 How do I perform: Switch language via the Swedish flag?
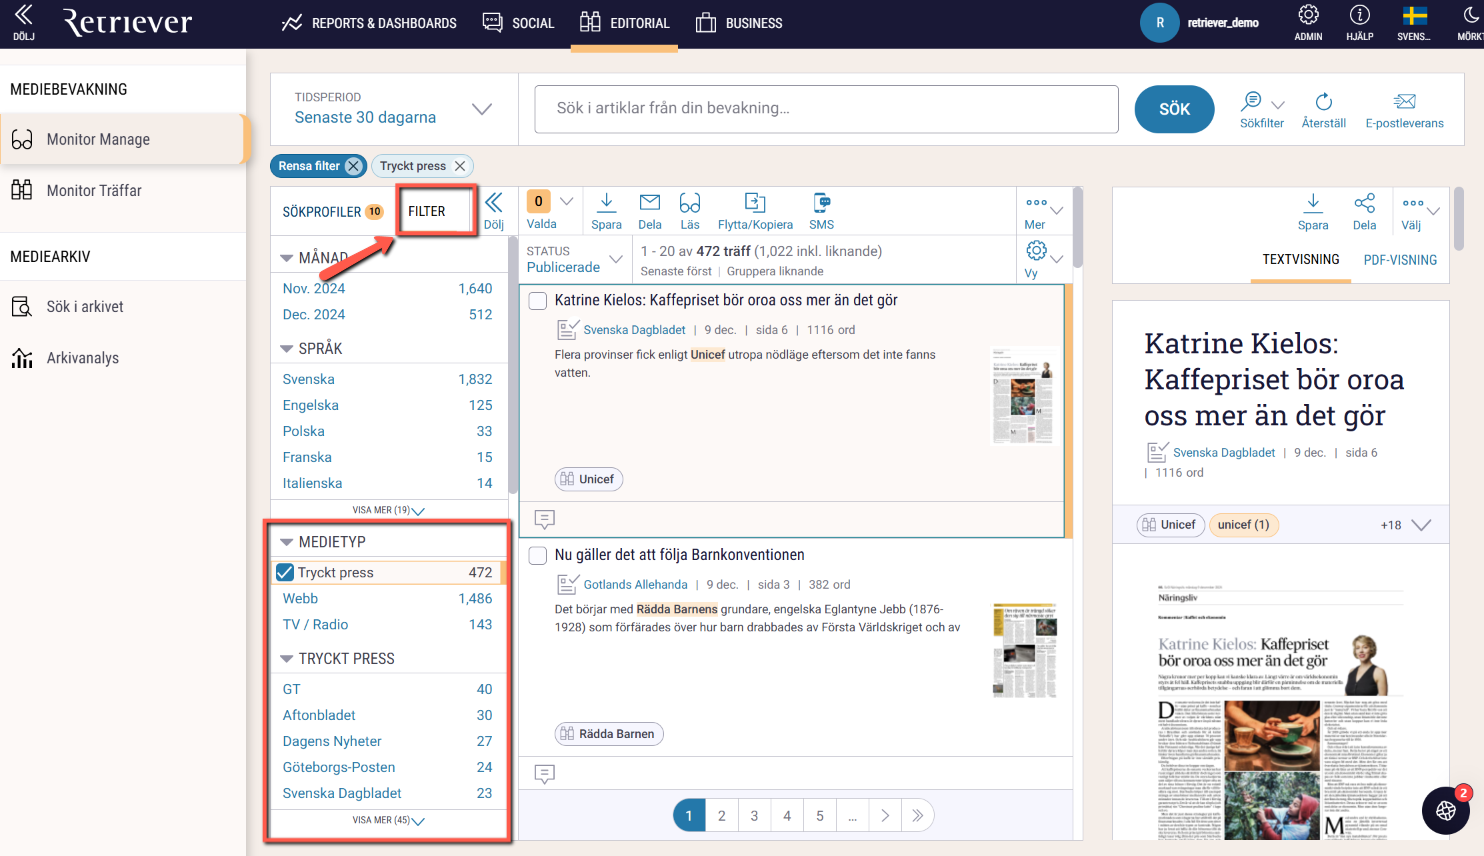click(x=1414, y=22)
